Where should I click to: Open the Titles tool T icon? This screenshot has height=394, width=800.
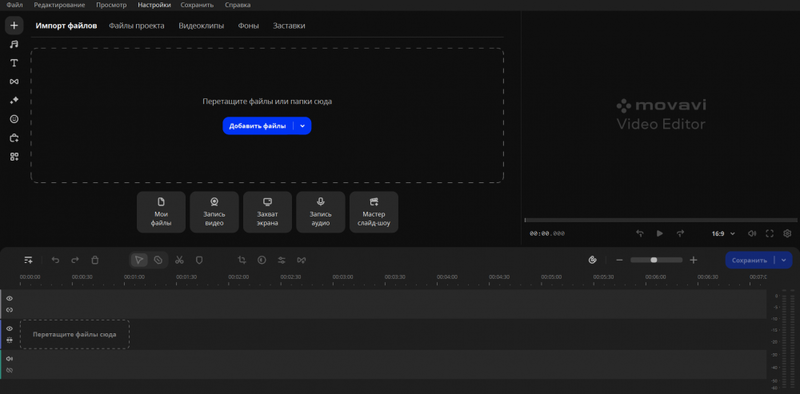click(14, 63)
